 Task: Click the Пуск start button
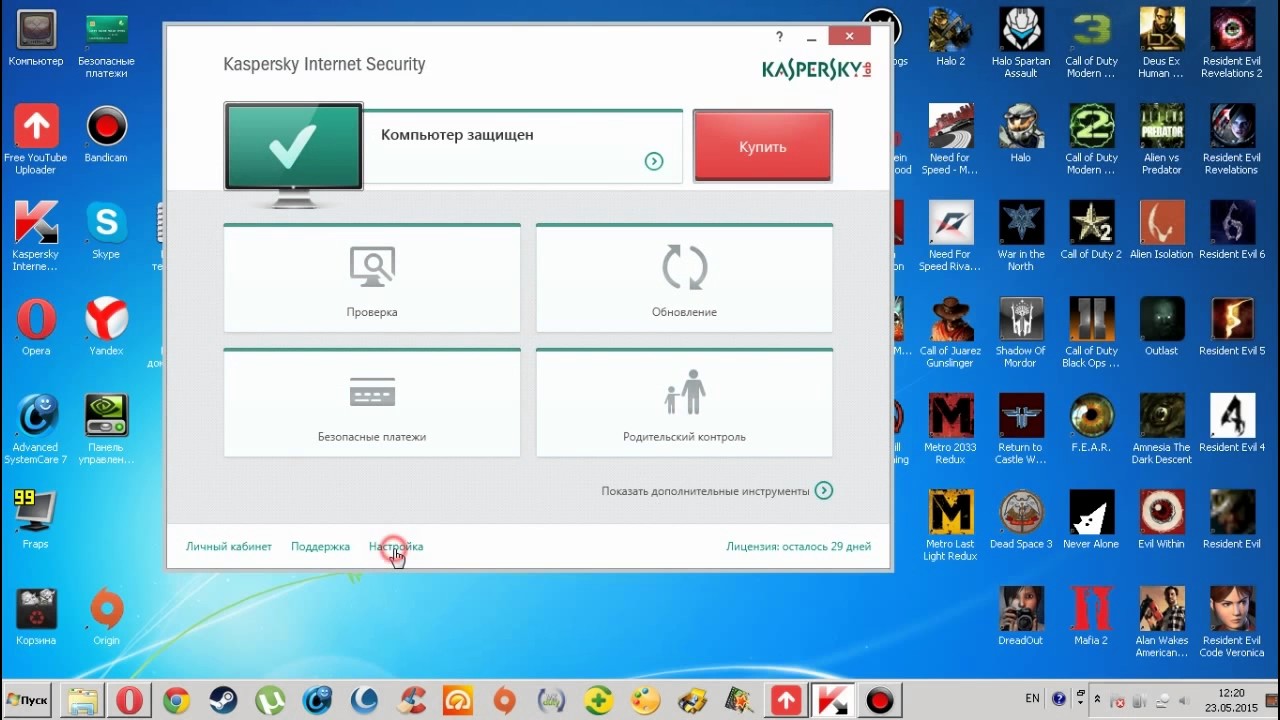pyautogui.click(x=27, y=699)
